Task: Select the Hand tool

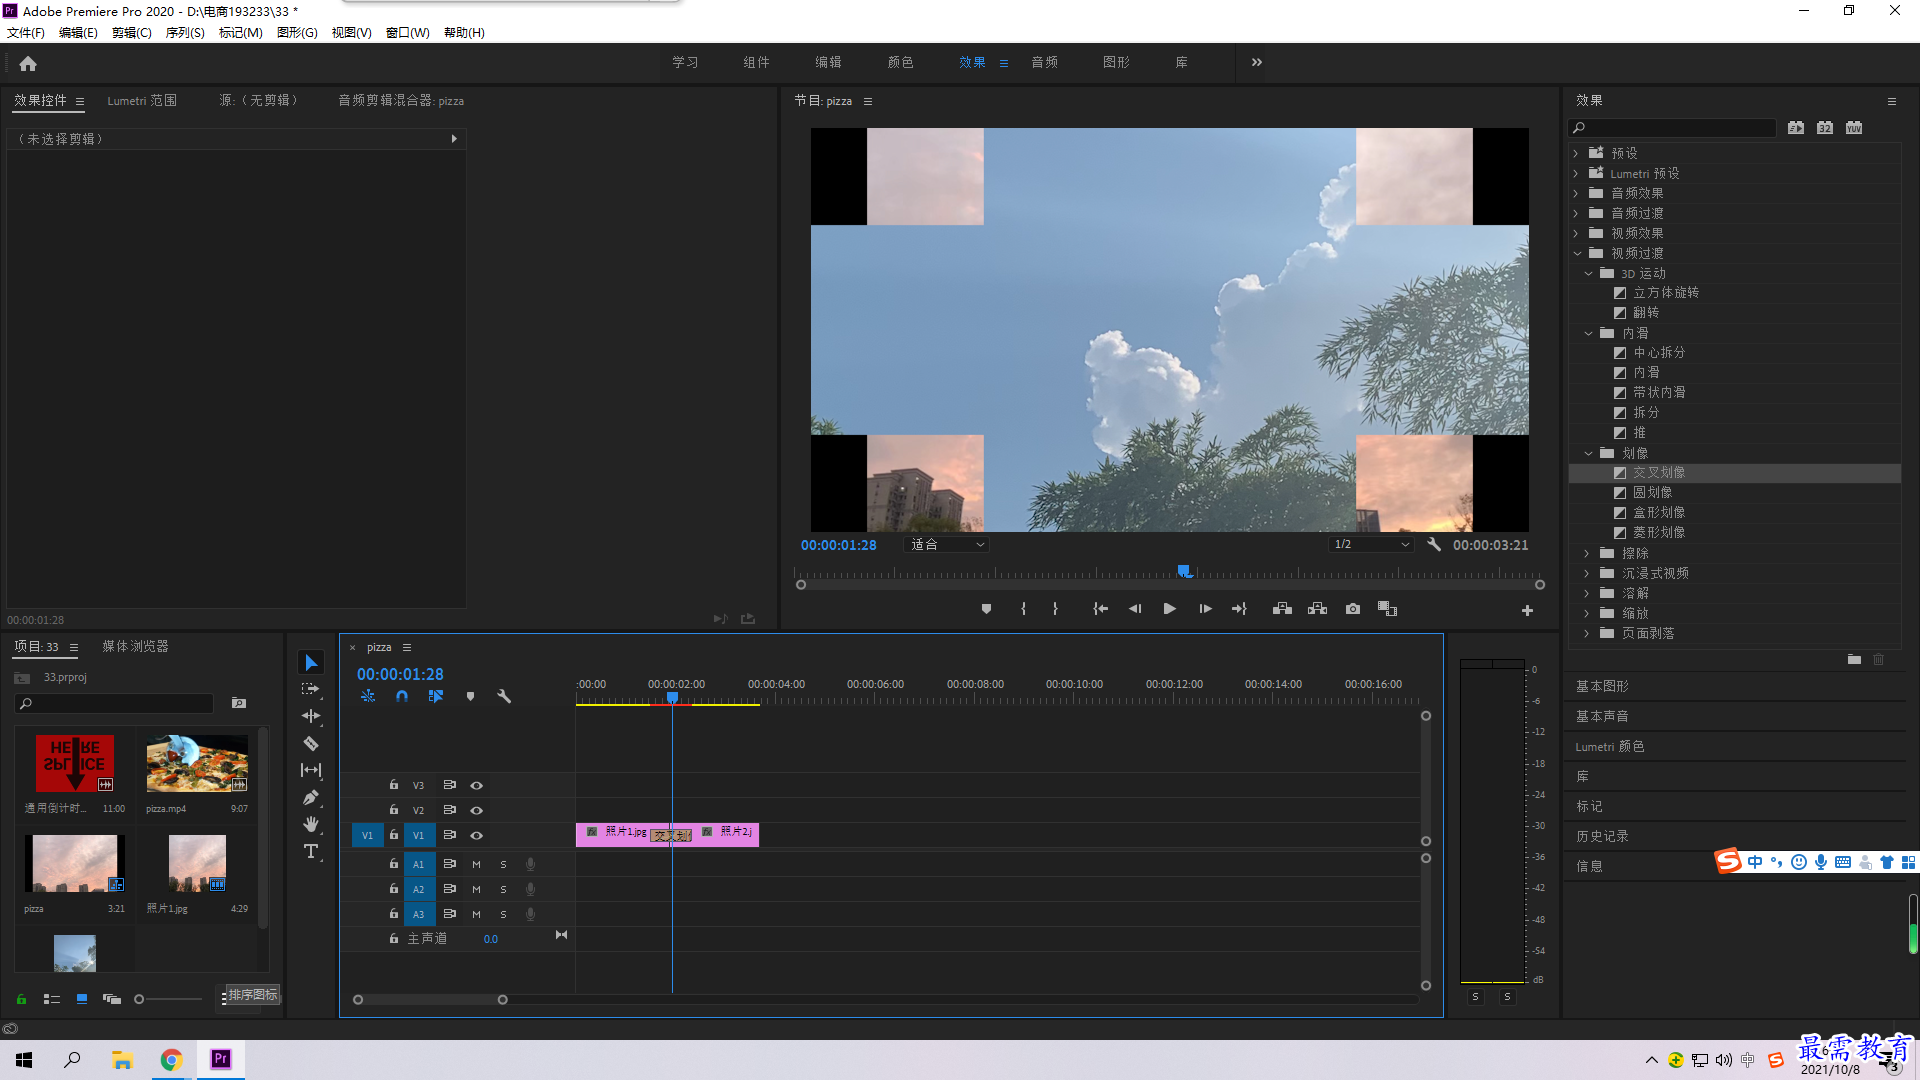Action: tap(311, 824)
